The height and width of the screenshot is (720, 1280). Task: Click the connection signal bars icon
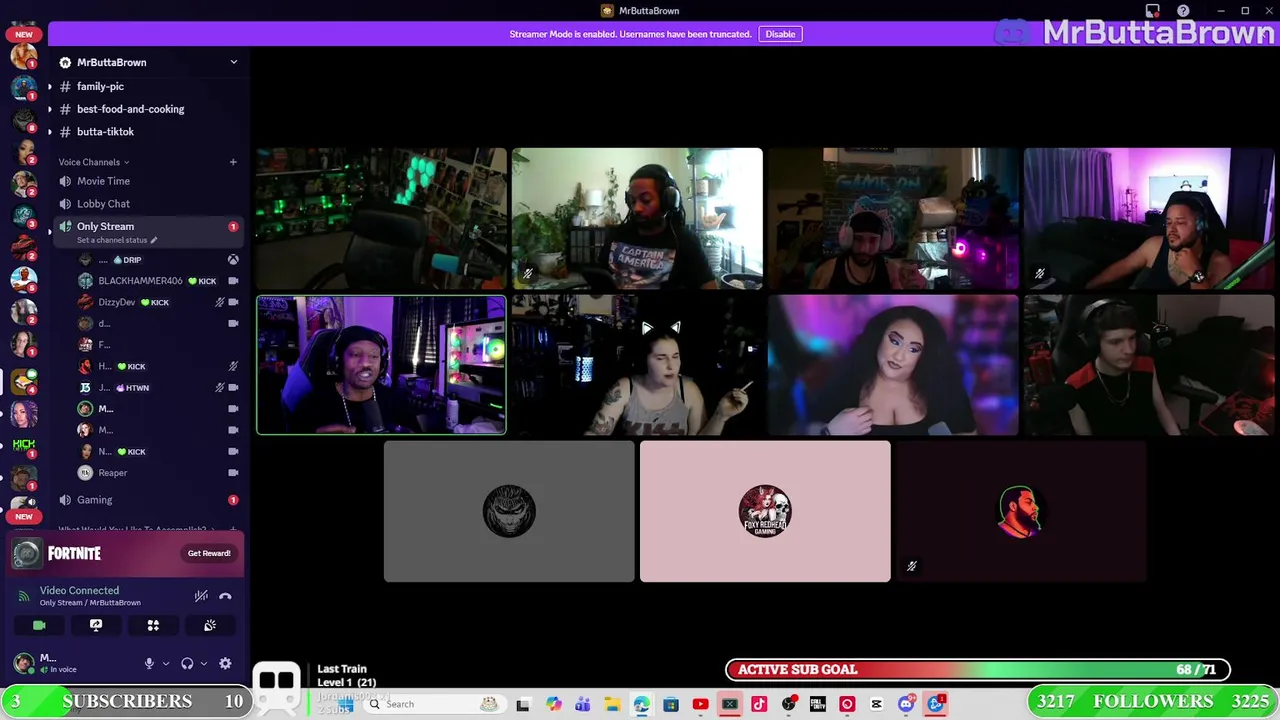[x=24, y=596]
